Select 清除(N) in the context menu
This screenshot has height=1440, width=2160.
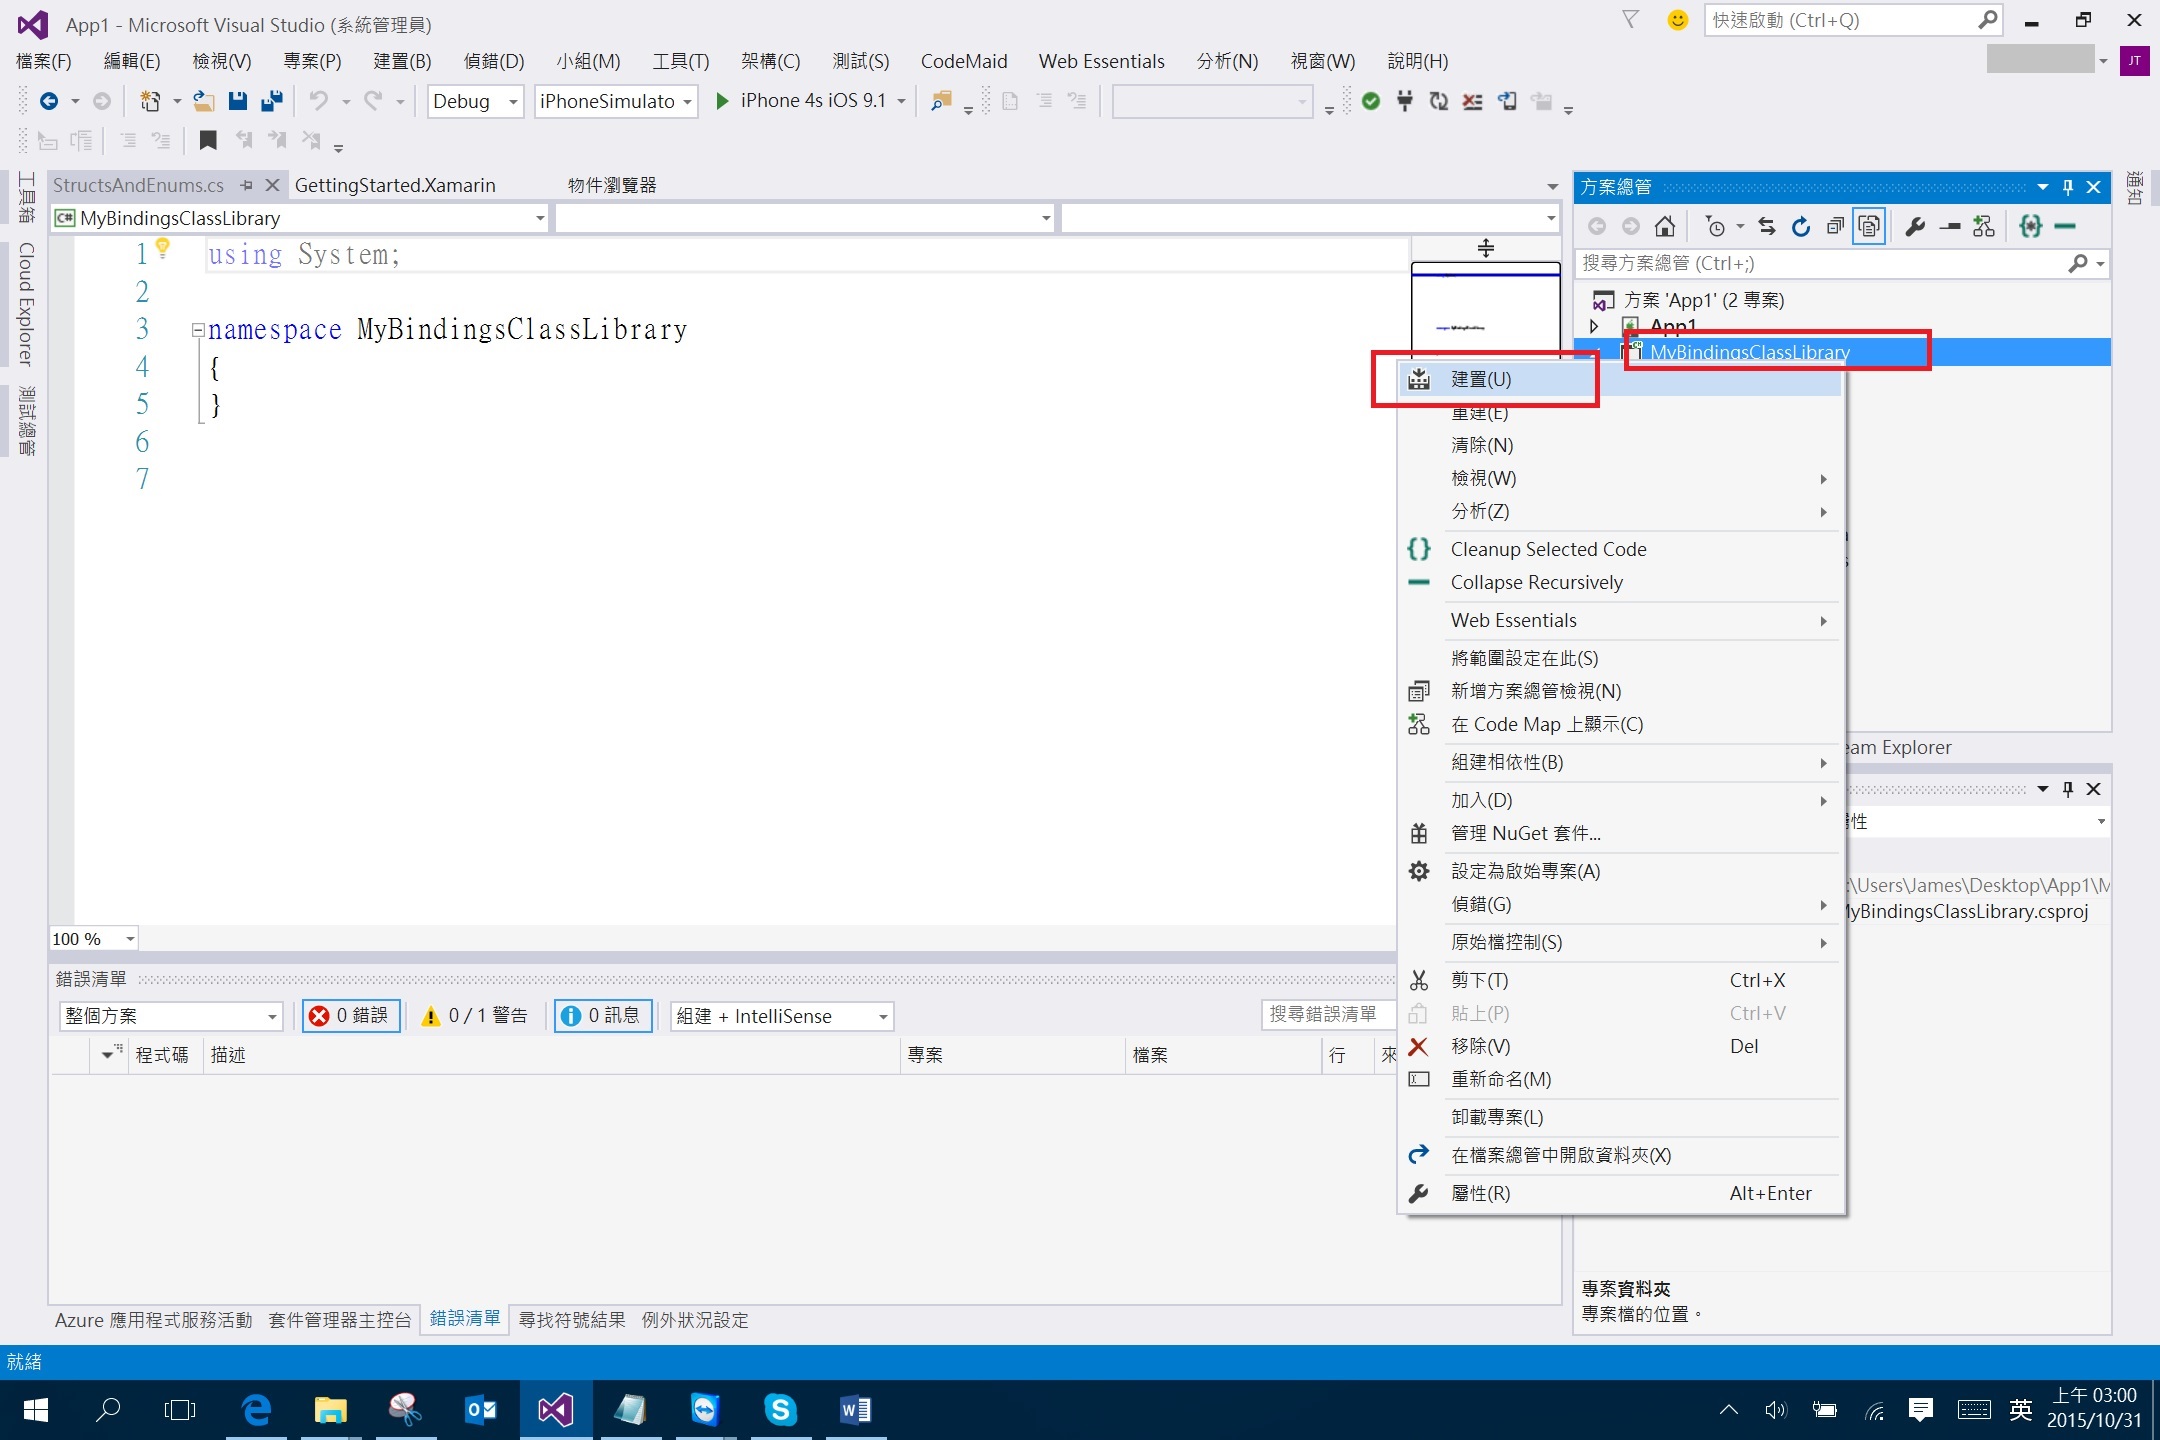click(1620, 445)
